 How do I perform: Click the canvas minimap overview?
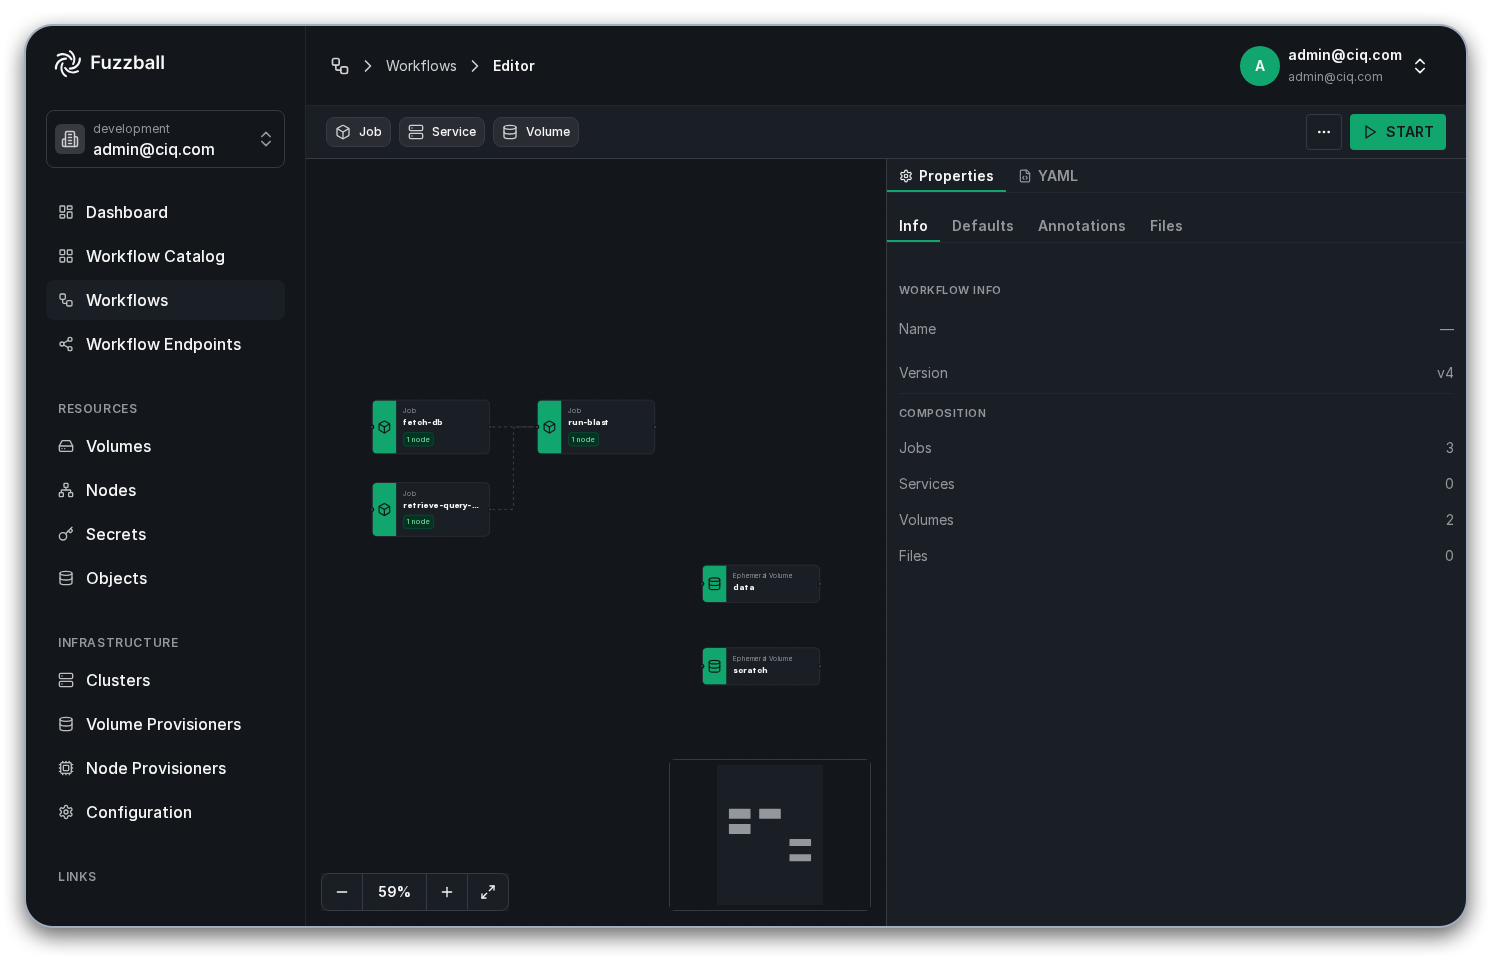(770, 835)
